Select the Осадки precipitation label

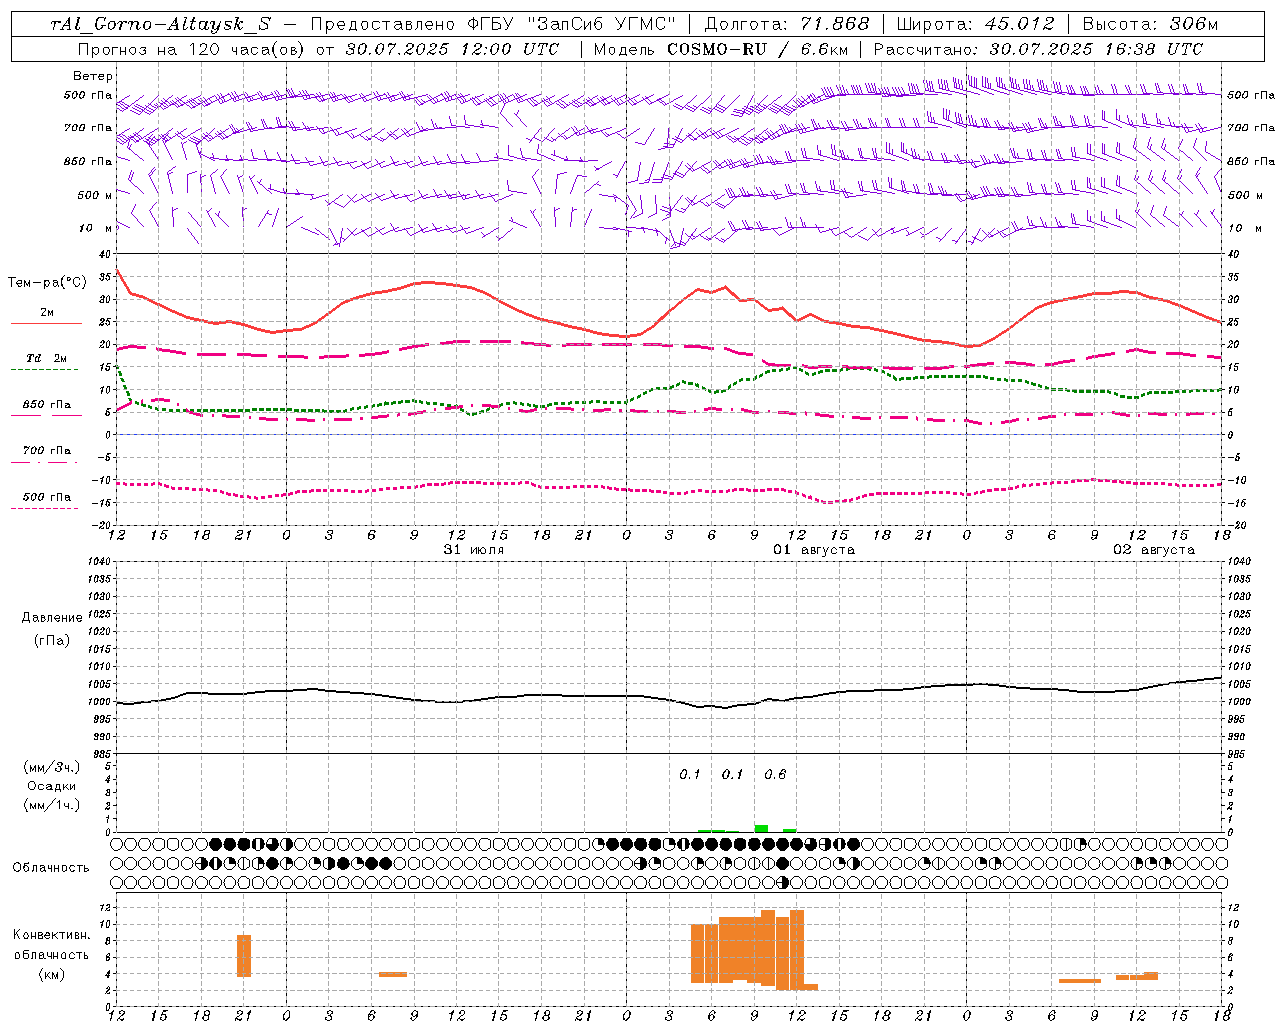pyautogui.click(x=52, y=786)
